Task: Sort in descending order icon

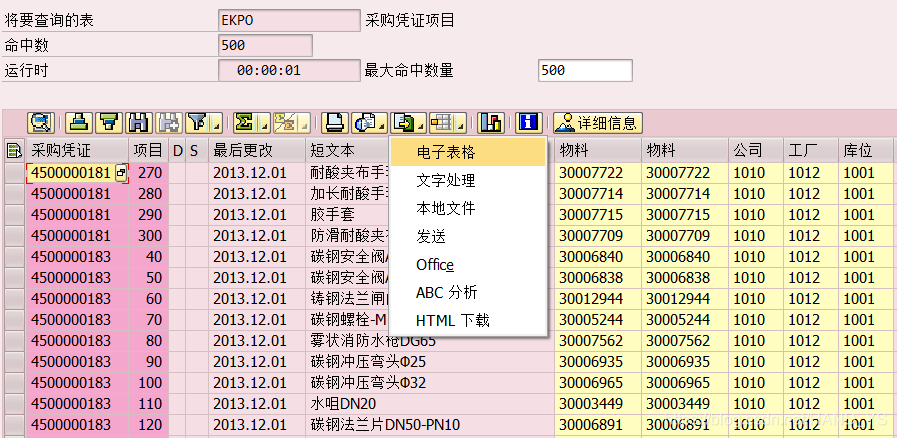Action: tap(109, 122)
